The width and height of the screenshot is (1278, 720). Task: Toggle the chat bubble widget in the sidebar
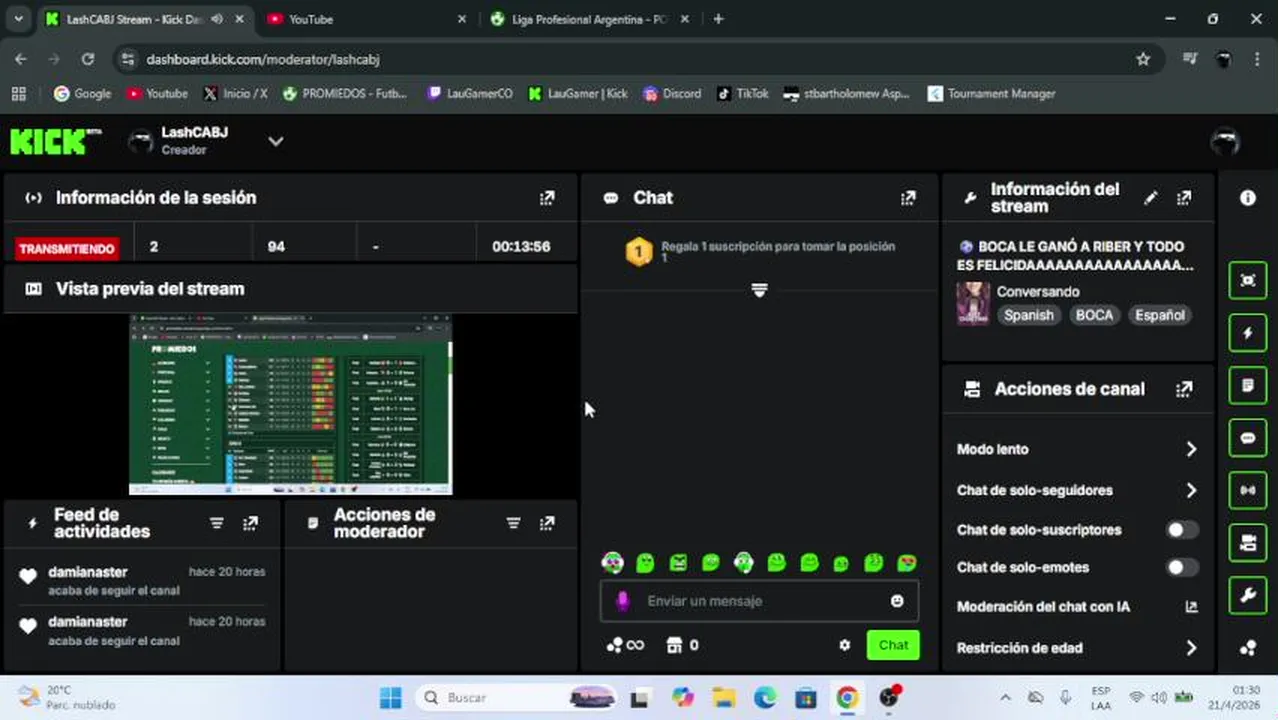1248,438
